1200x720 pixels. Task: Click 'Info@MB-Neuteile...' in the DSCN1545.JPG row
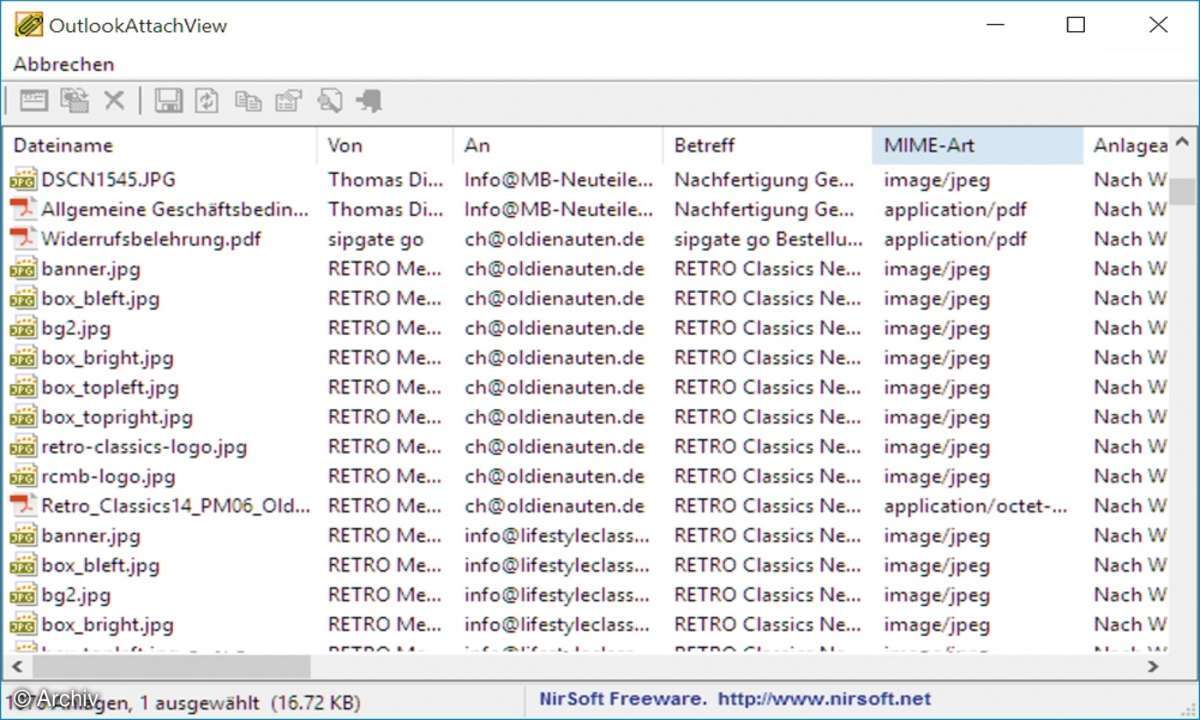558,180
